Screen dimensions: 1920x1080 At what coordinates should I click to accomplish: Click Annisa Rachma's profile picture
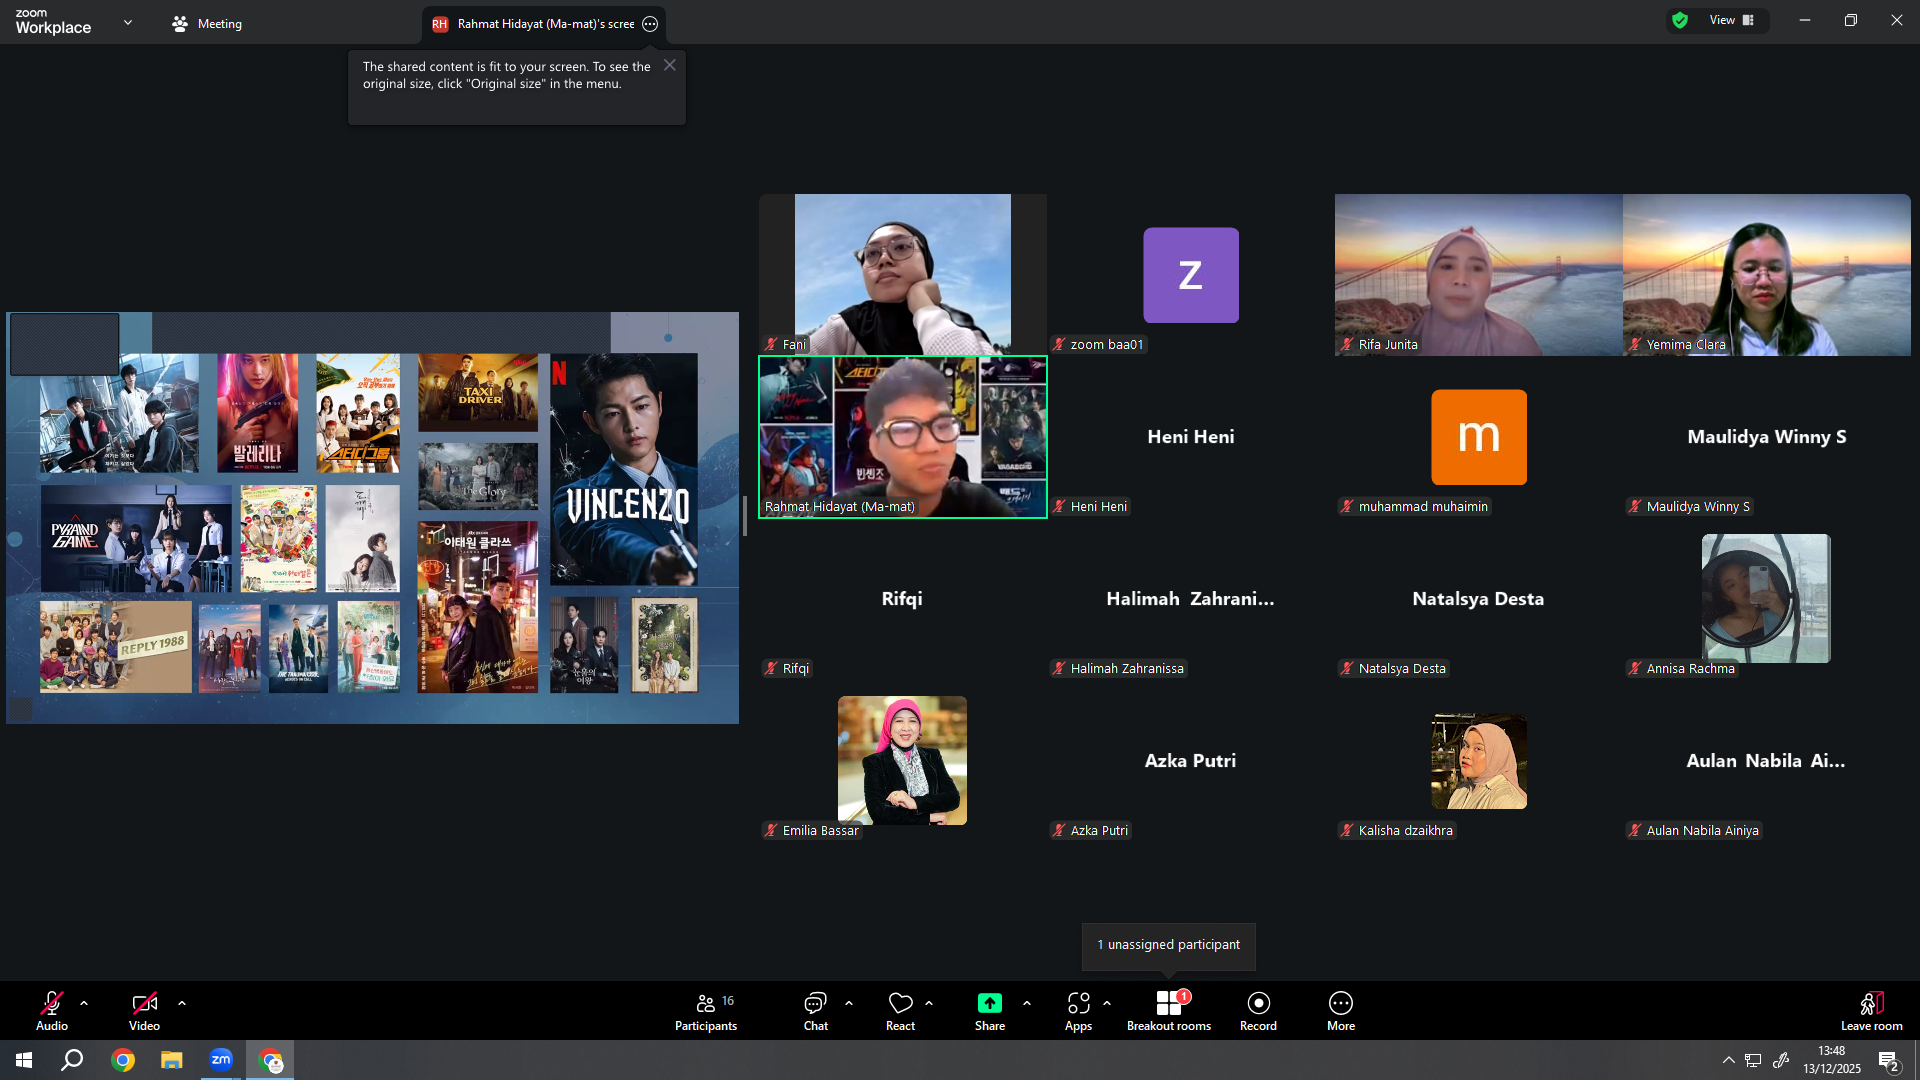(1766, 598)
